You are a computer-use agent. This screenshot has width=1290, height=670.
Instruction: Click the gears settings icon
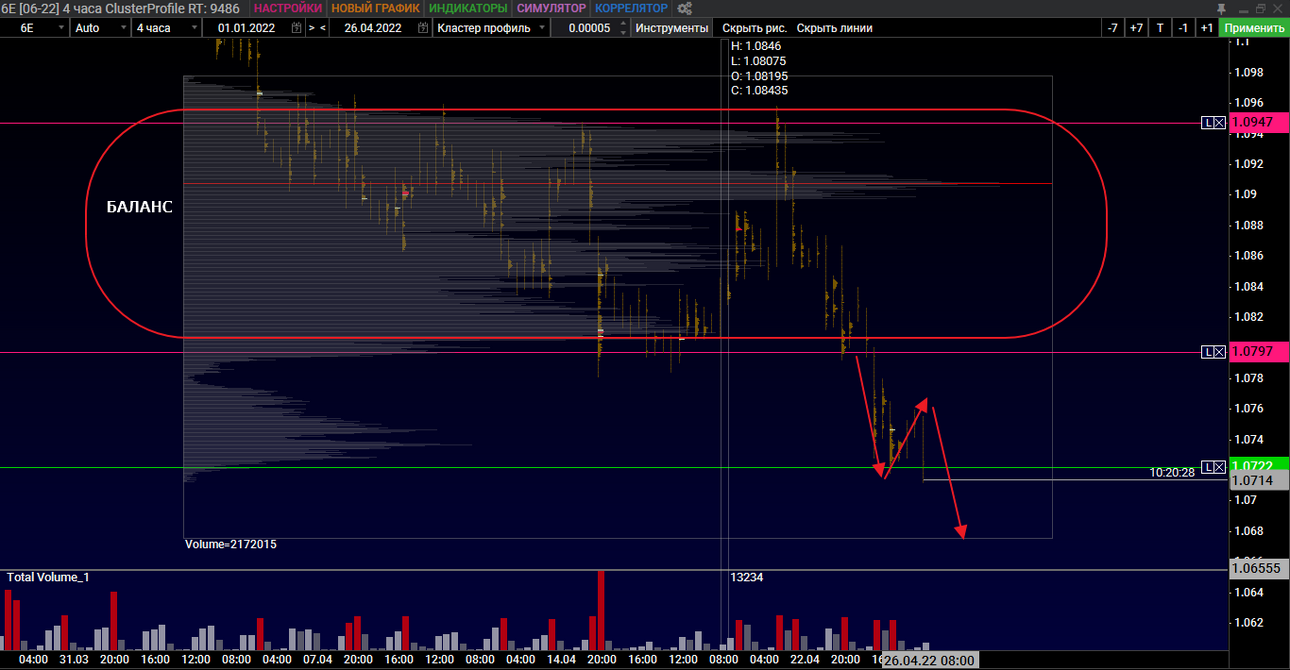click(x=685, y=8)
